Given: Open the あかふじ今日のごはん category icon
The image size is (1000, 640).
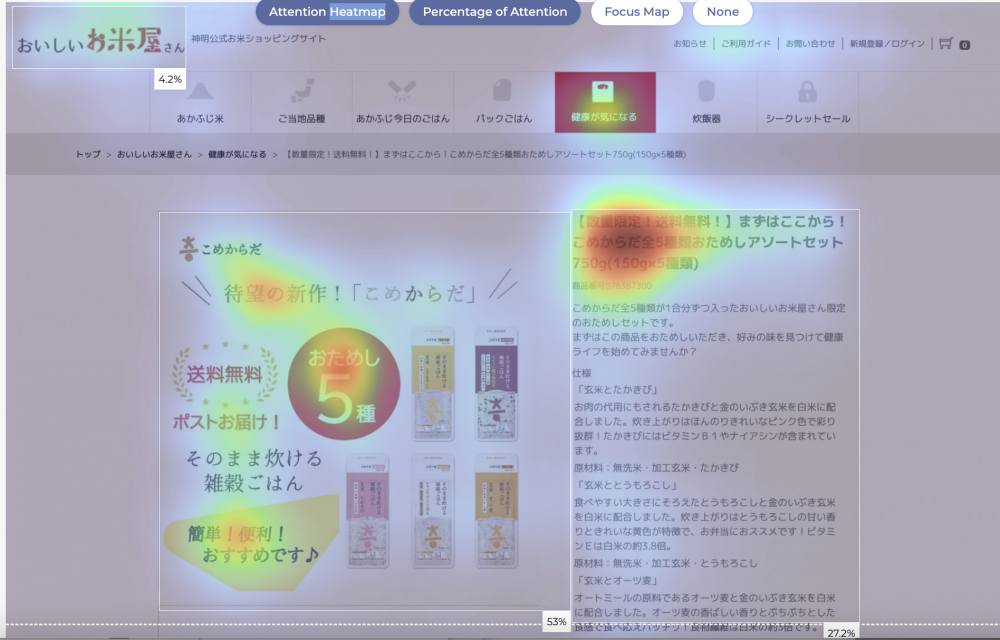Looking at the screenshot, I should point(402,92).
